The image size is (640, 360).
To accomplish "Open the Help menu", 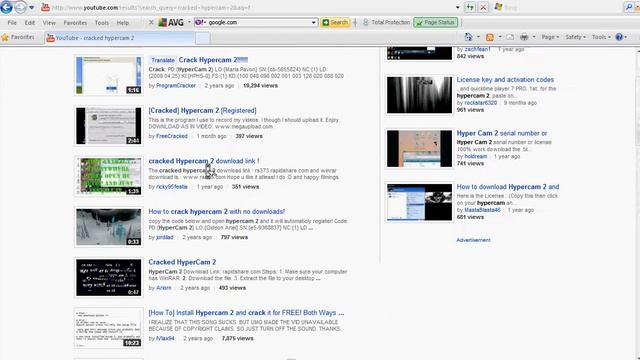I will click(122, 23).
